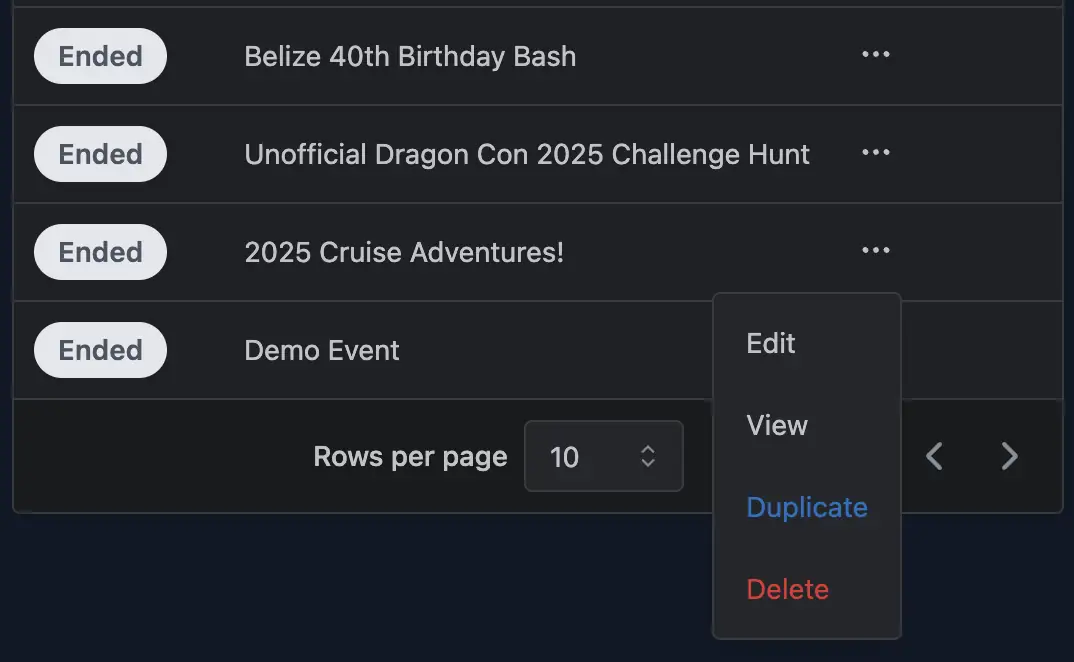Click the Ended badge on Belize 40th Birthday Bash
The height and width of the screenshot is (662, 1074).
pyautogui.click(x=99, y=55)
